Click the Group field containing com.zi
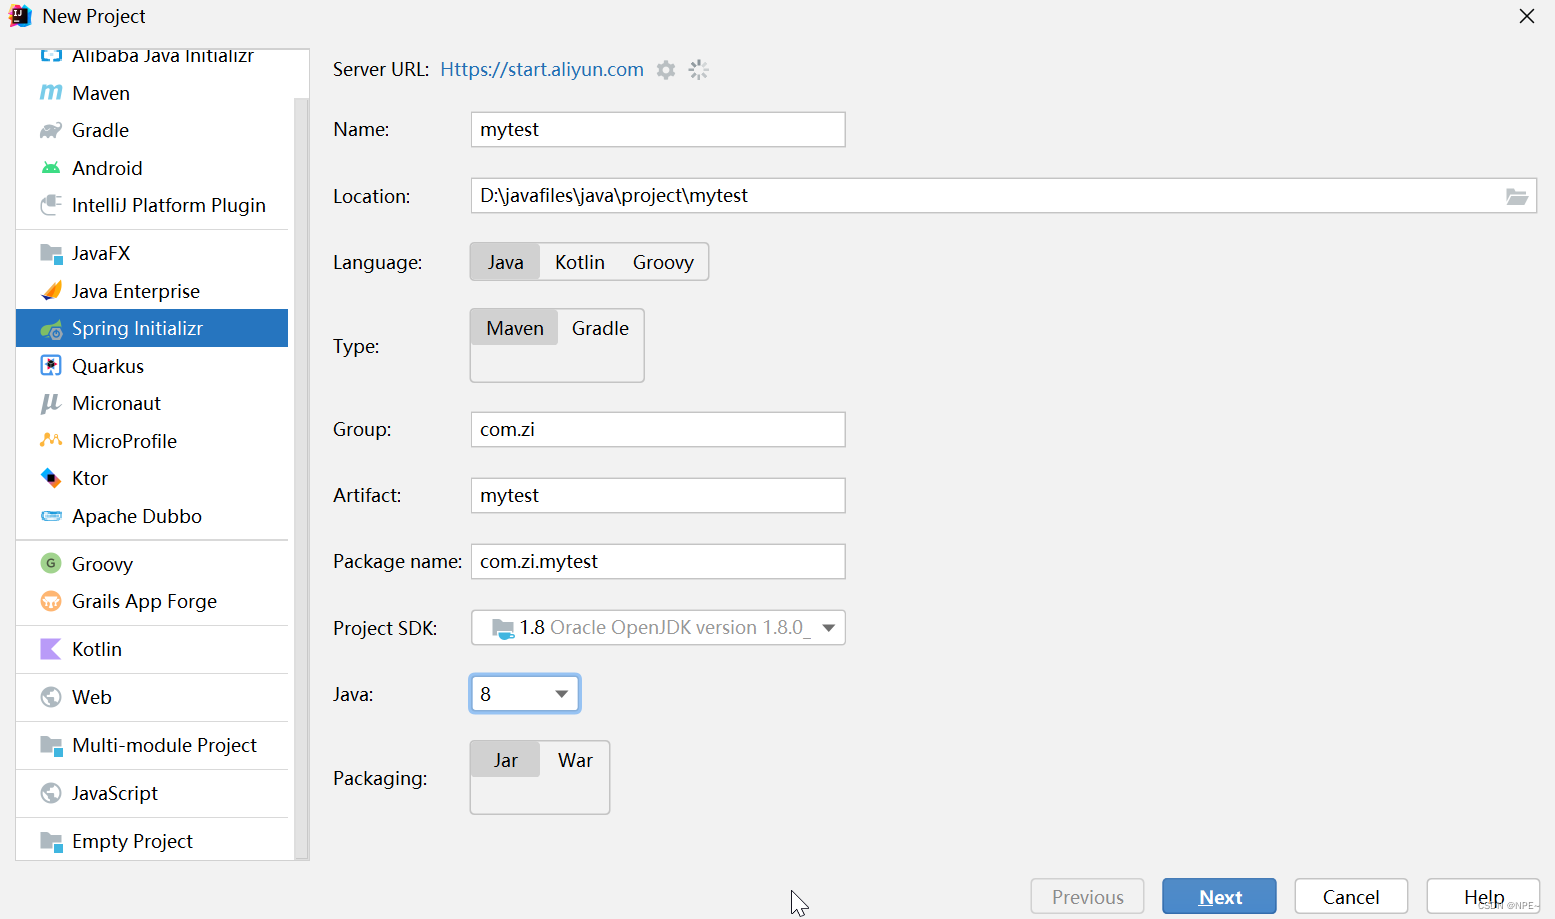This screenshot has height=919, width=1555. 658,429
